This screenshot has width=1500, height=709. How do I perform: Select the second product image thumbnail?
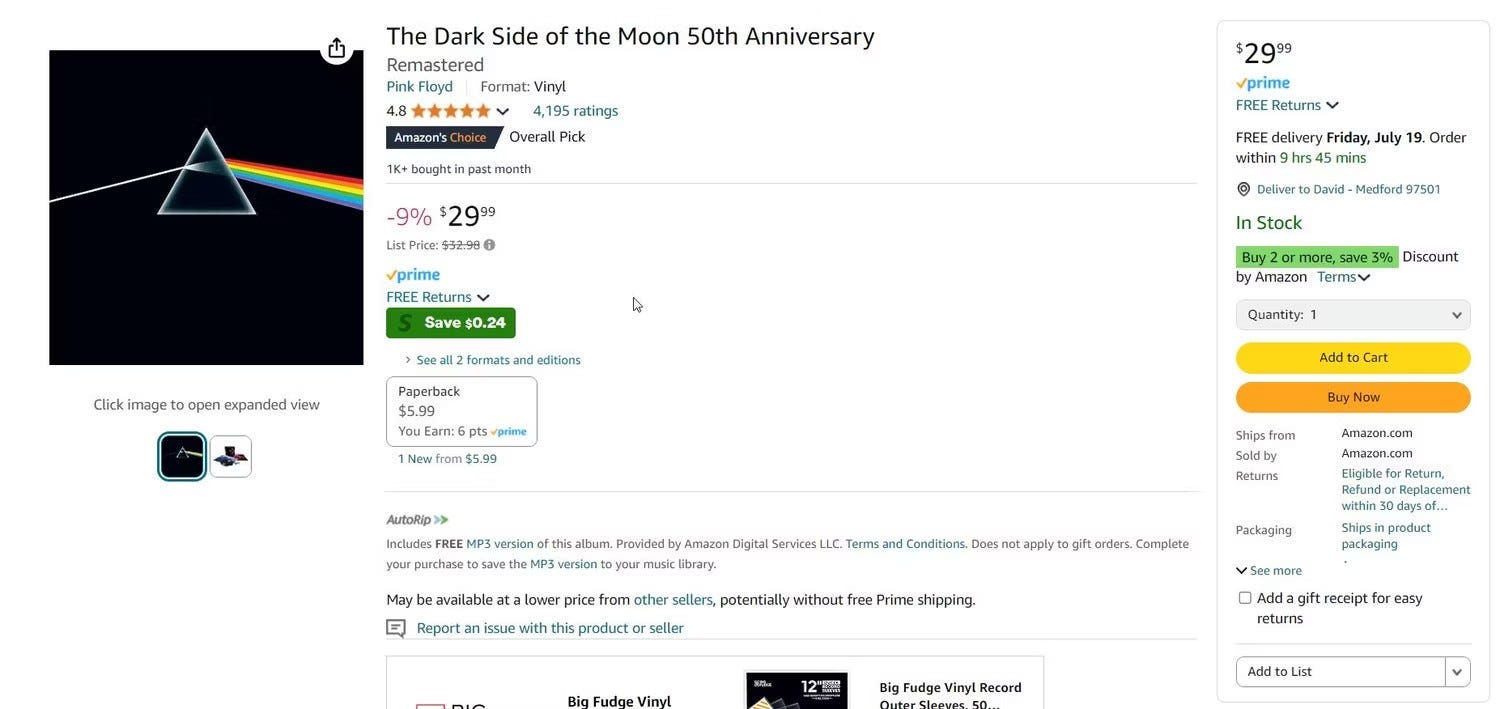click(231, 457)
